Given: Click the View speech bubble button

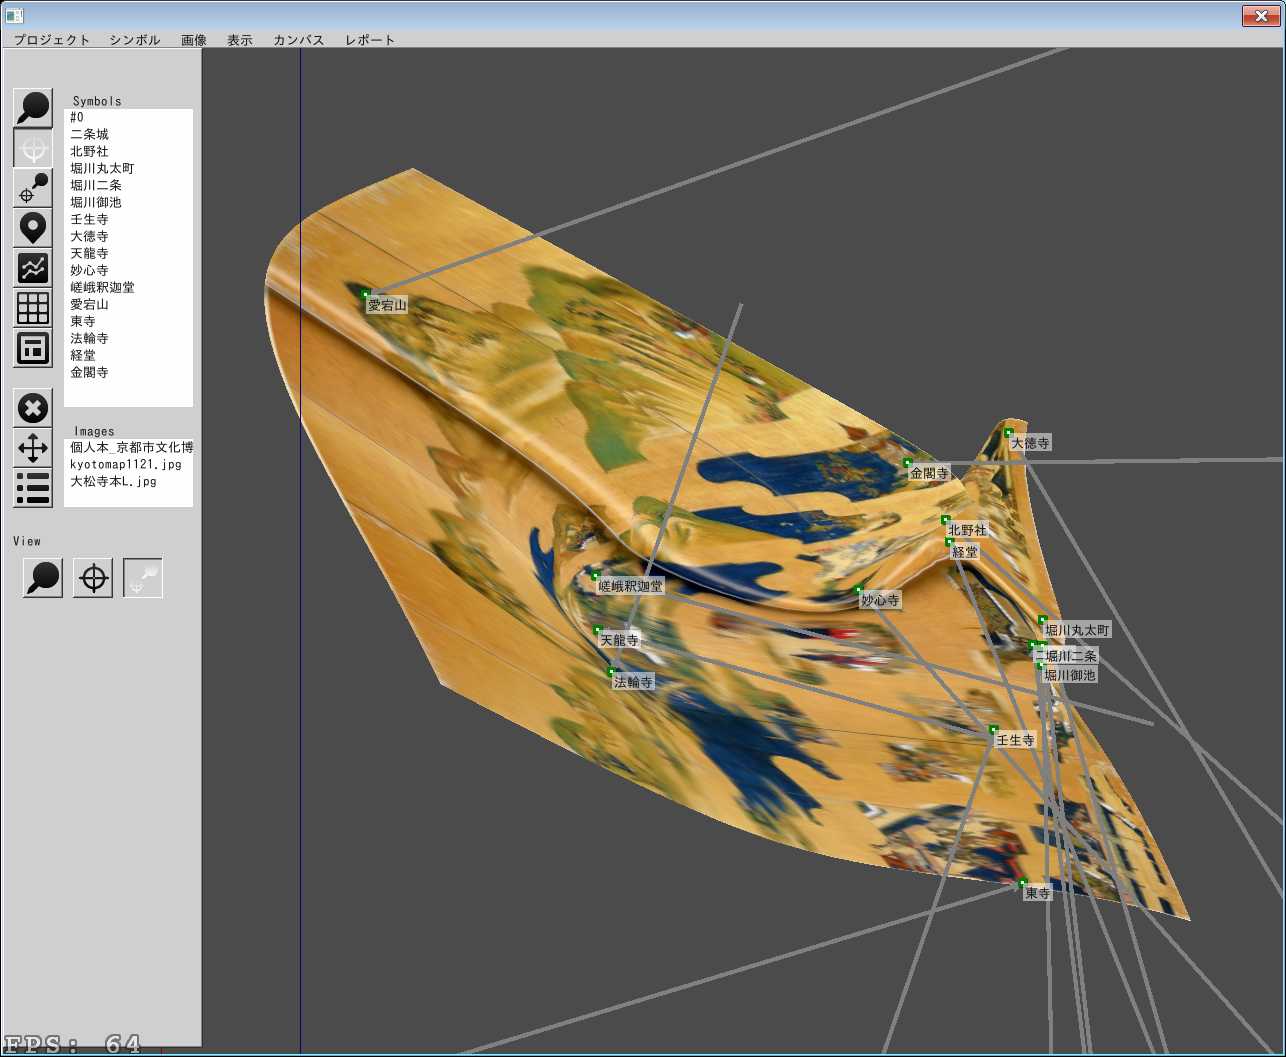Looking at the screenshot, I should (x=43, y=578).
